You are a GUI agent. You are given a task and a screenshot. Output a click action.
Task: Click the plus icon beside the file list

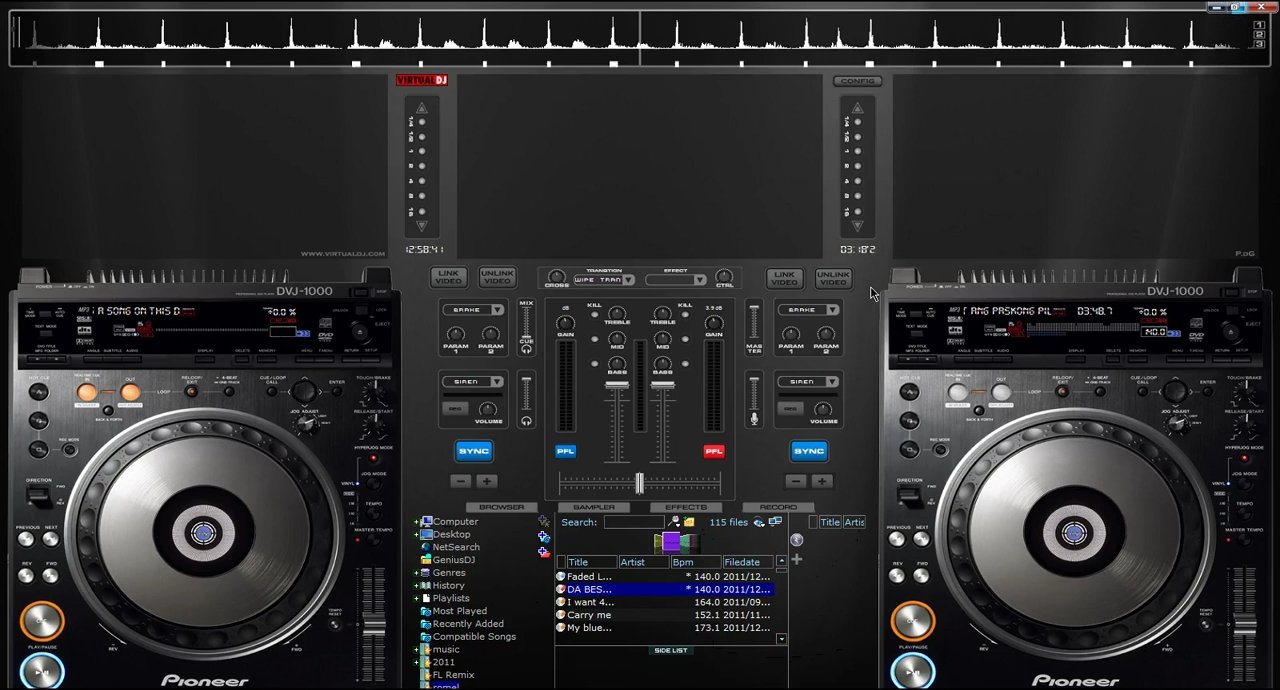coord(796,559)
